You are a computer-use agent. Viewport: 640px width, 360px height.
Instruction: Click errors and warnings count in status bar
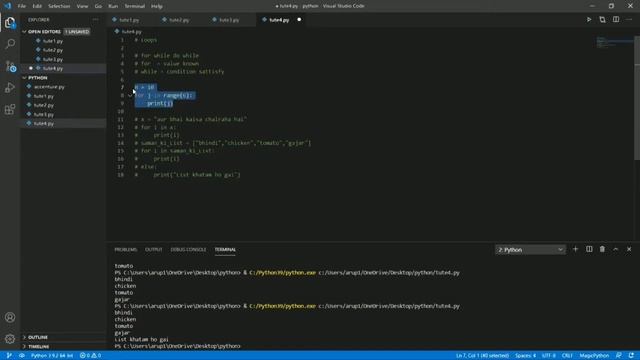click(90, 356)
